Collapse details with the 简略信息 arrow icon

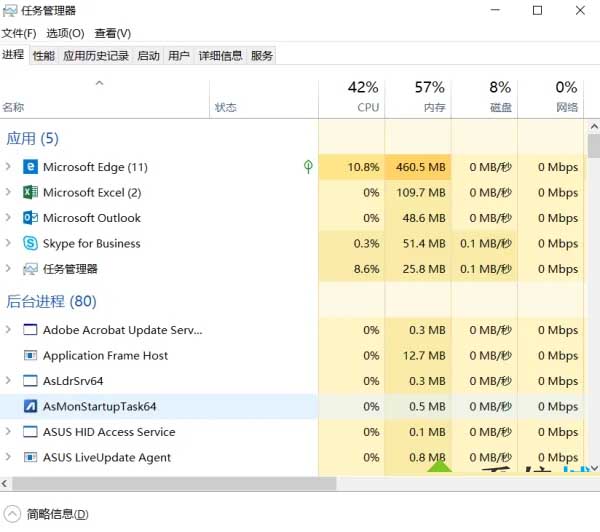click(12, 514)
